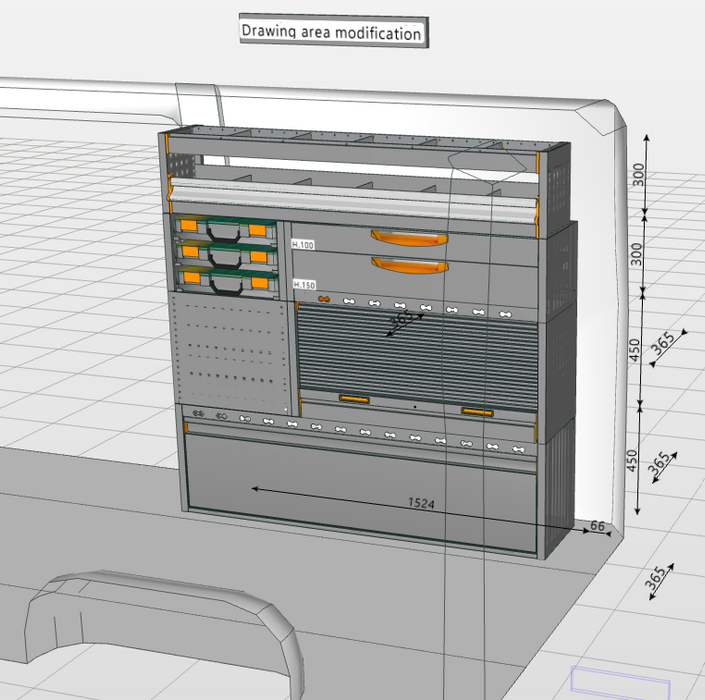Select the topmost 300 height dimension

pyautogui.click(x=639, y=176)
